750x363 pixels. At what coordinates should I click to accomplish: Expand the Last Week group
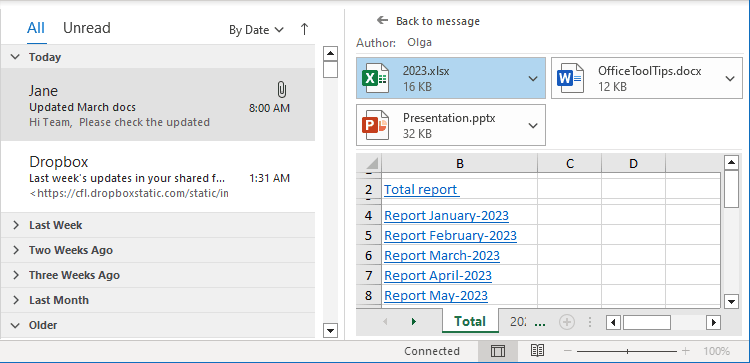pyautogui.click(x=15, y=225)
